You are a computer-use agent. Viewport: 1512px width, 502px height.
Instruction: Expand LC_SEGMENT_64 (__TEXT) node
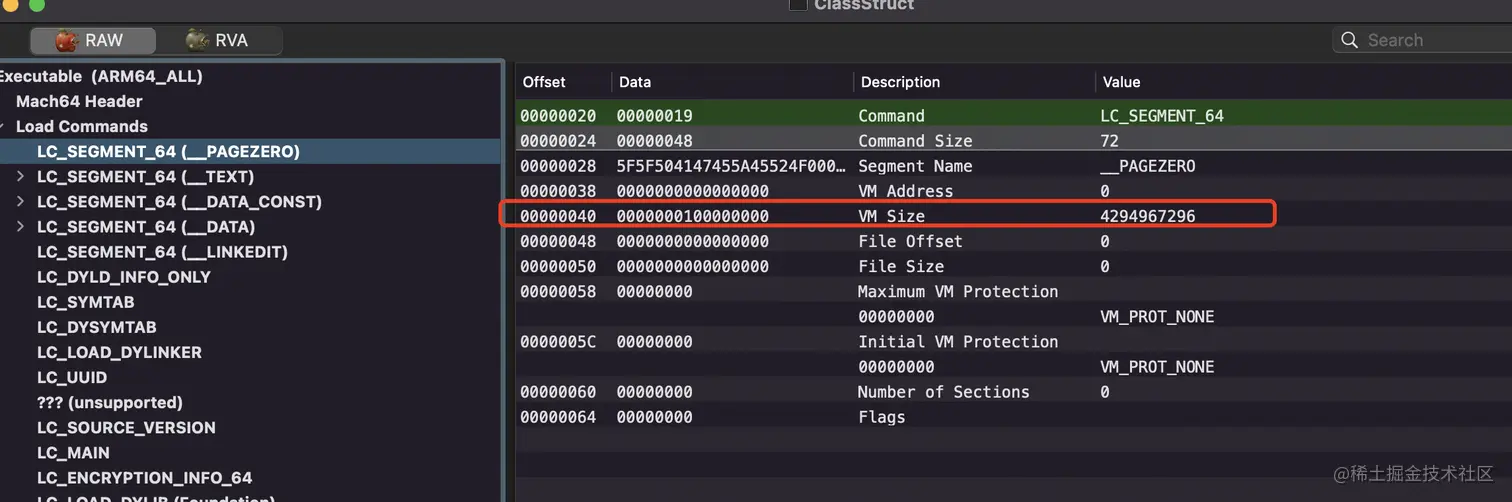21,177
